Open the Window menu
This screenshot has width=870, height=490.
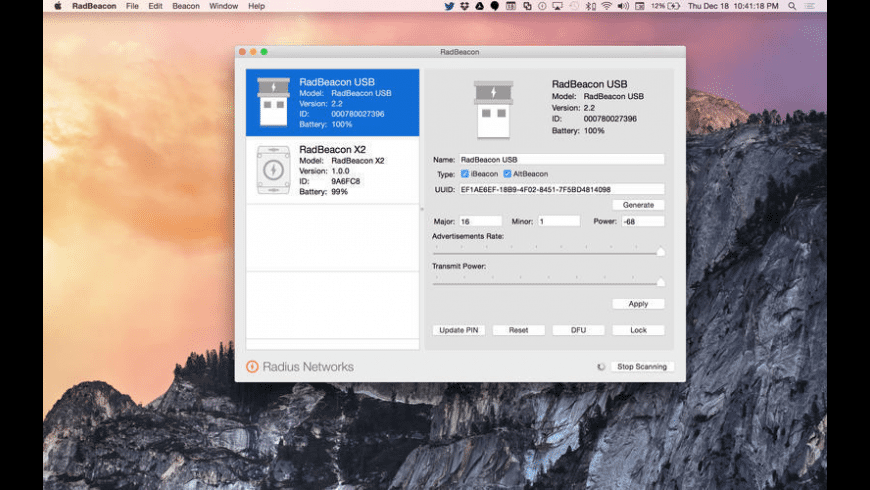[x=224, y=6]
